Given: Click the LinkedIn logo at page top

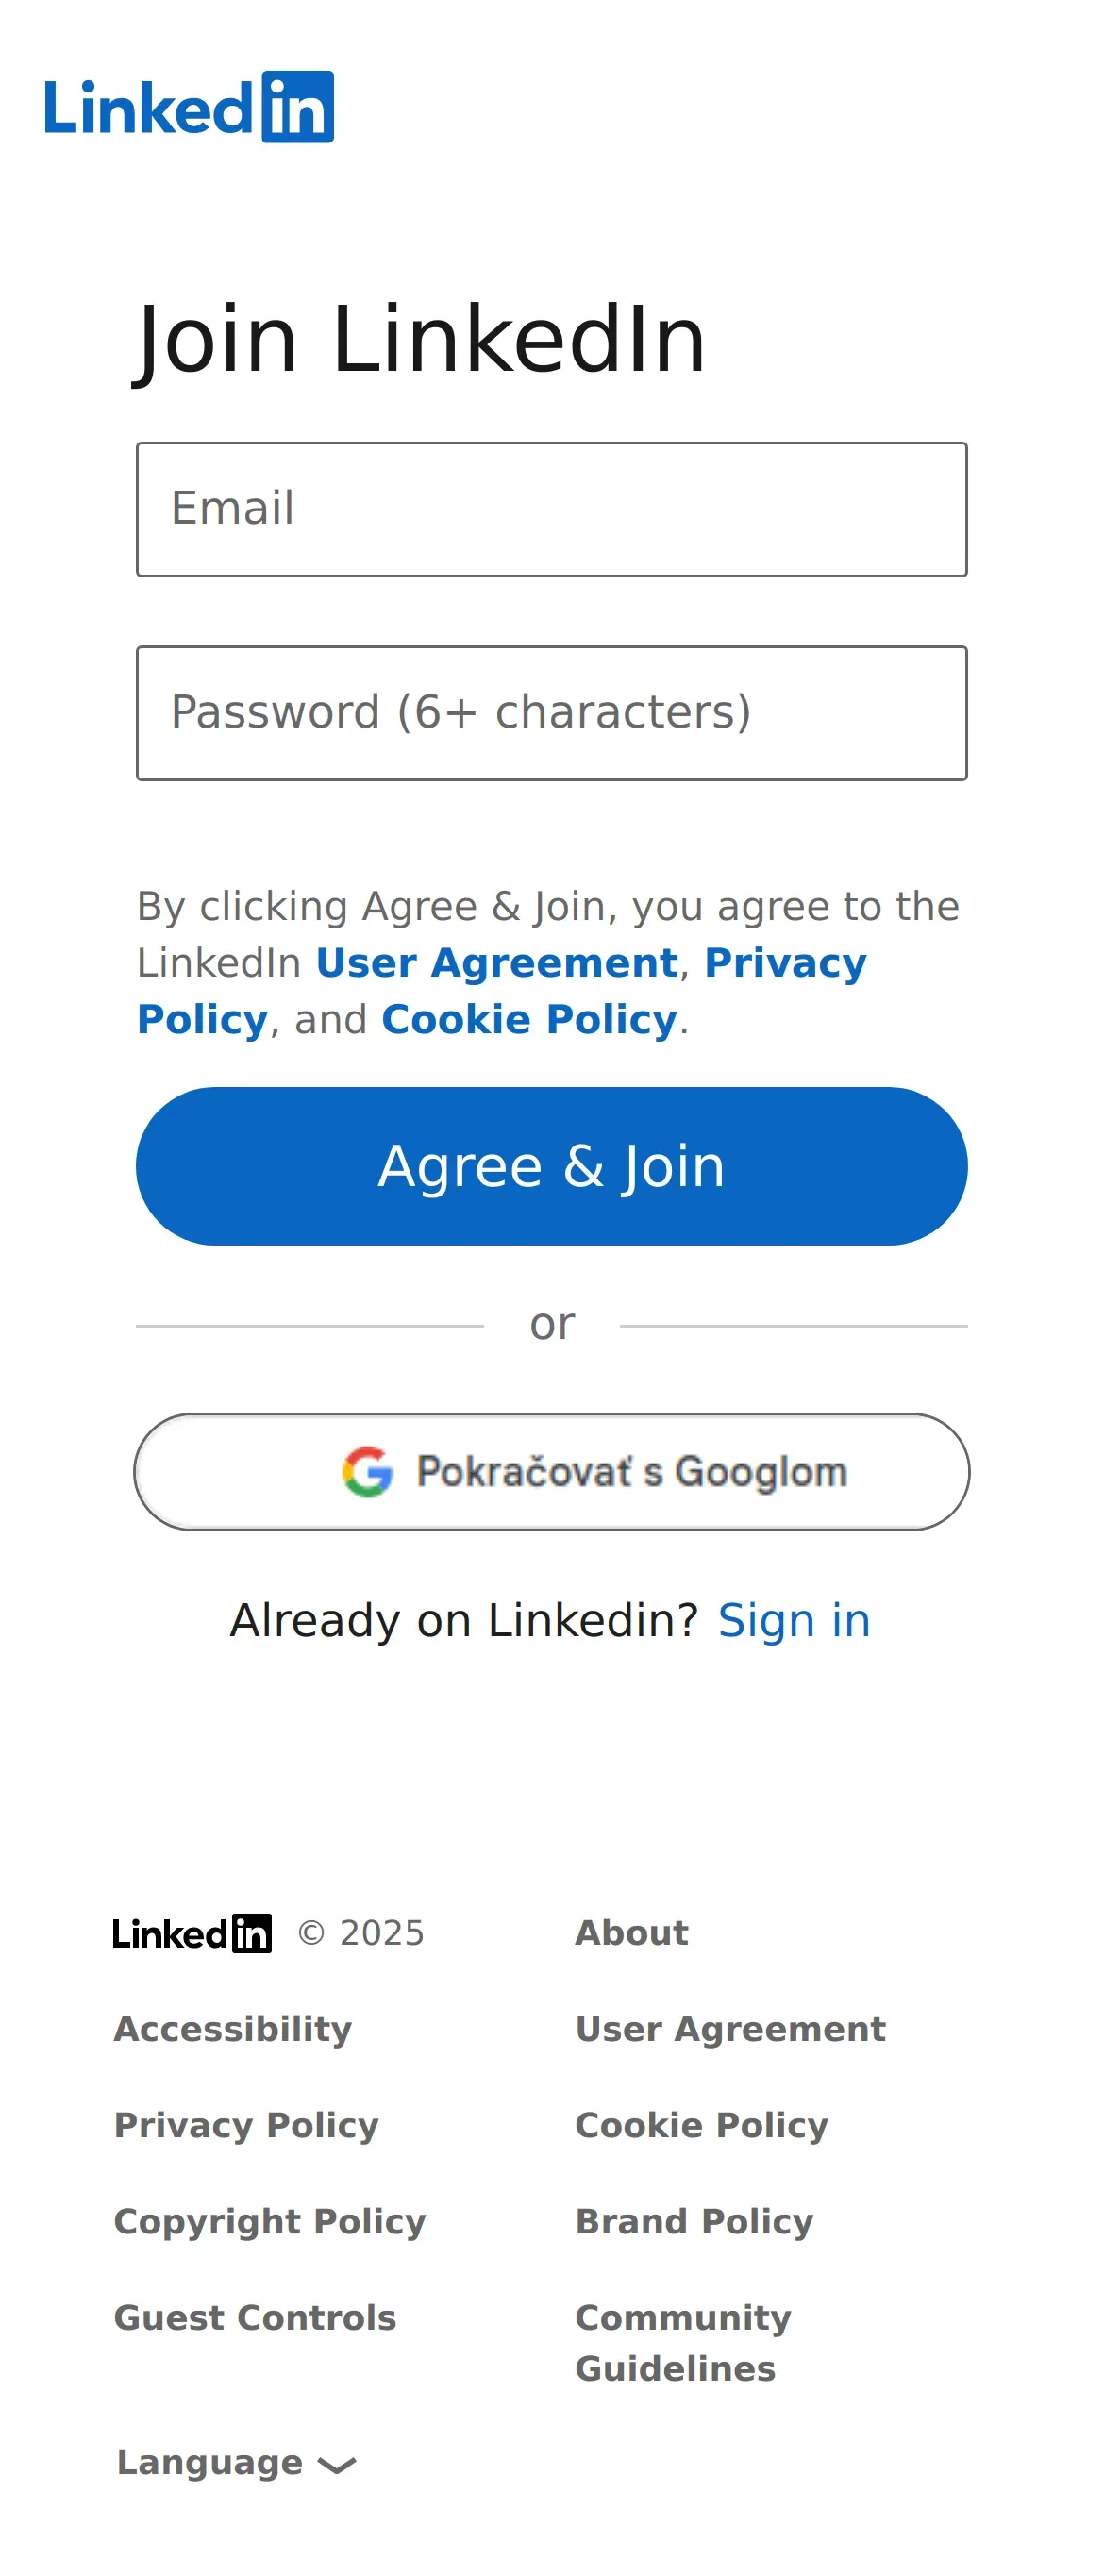Looking at the screenshot, I should pos(189,107).
